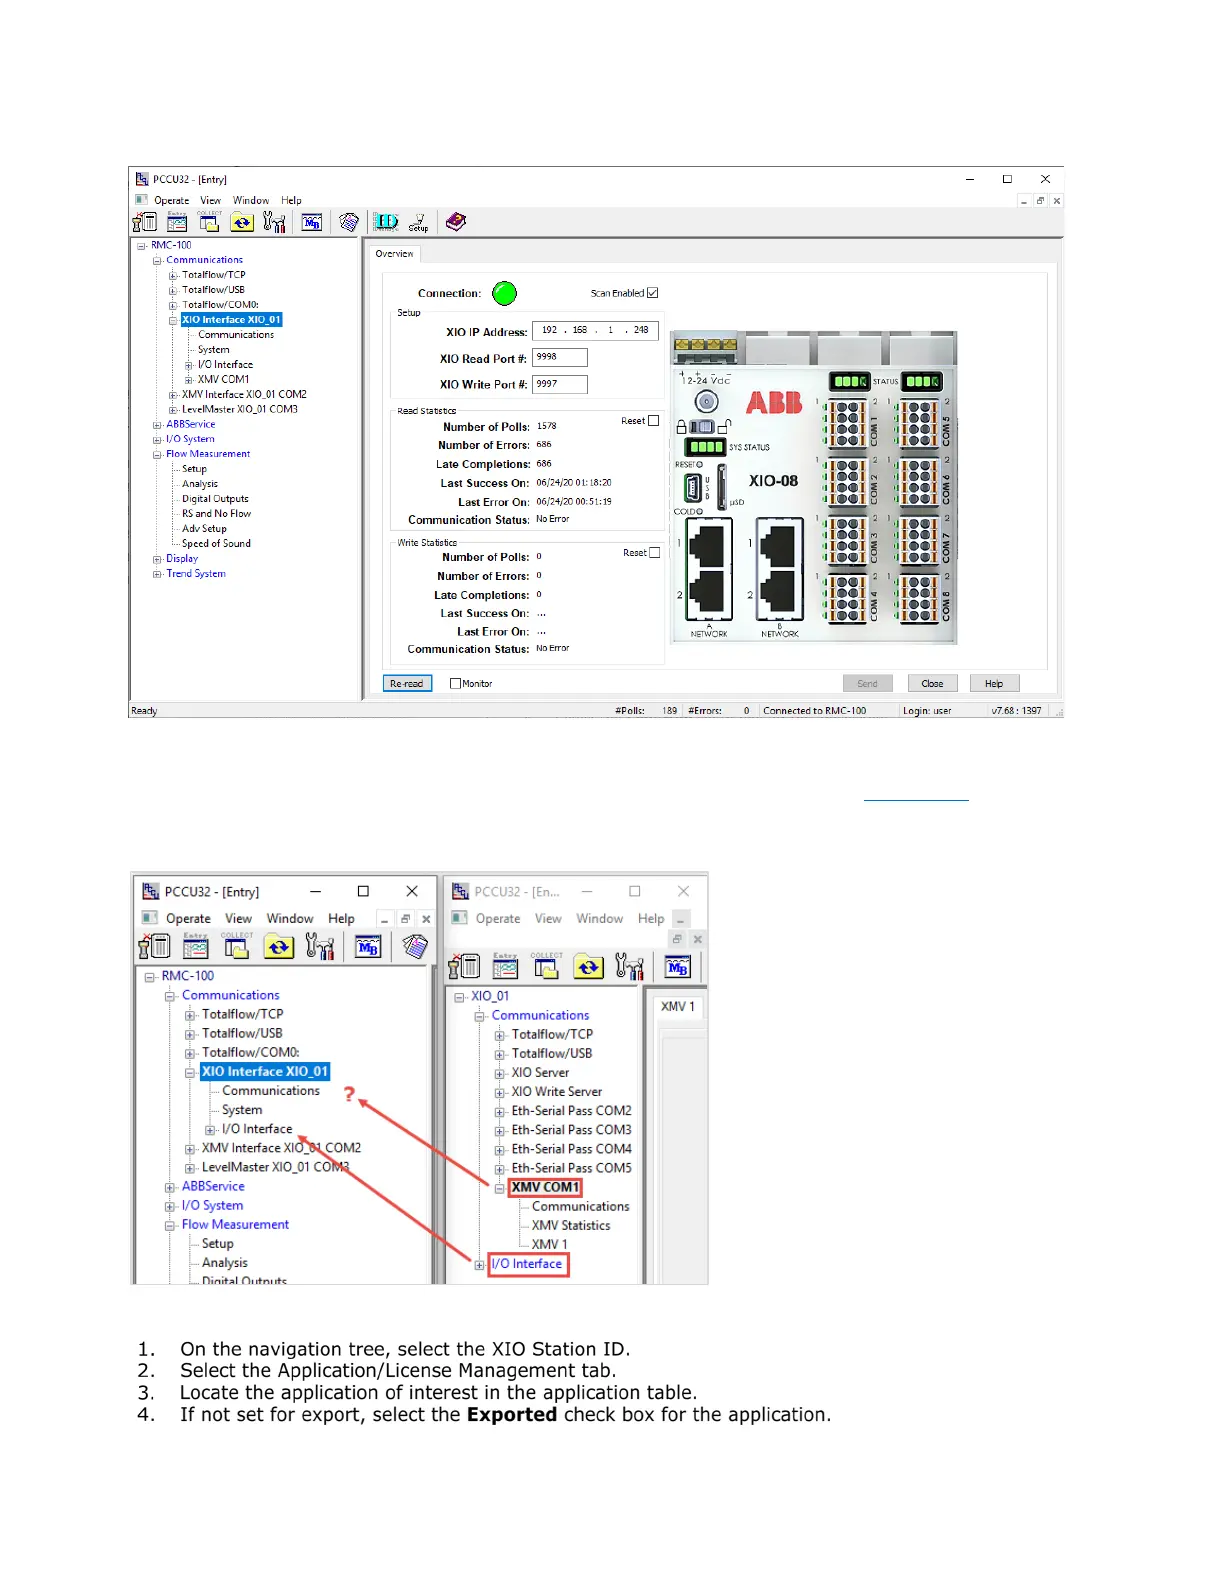Screen dimensions: 1224x1584
Task: Open the Setup toolbar icon
Action: click(x=419, y=222)
